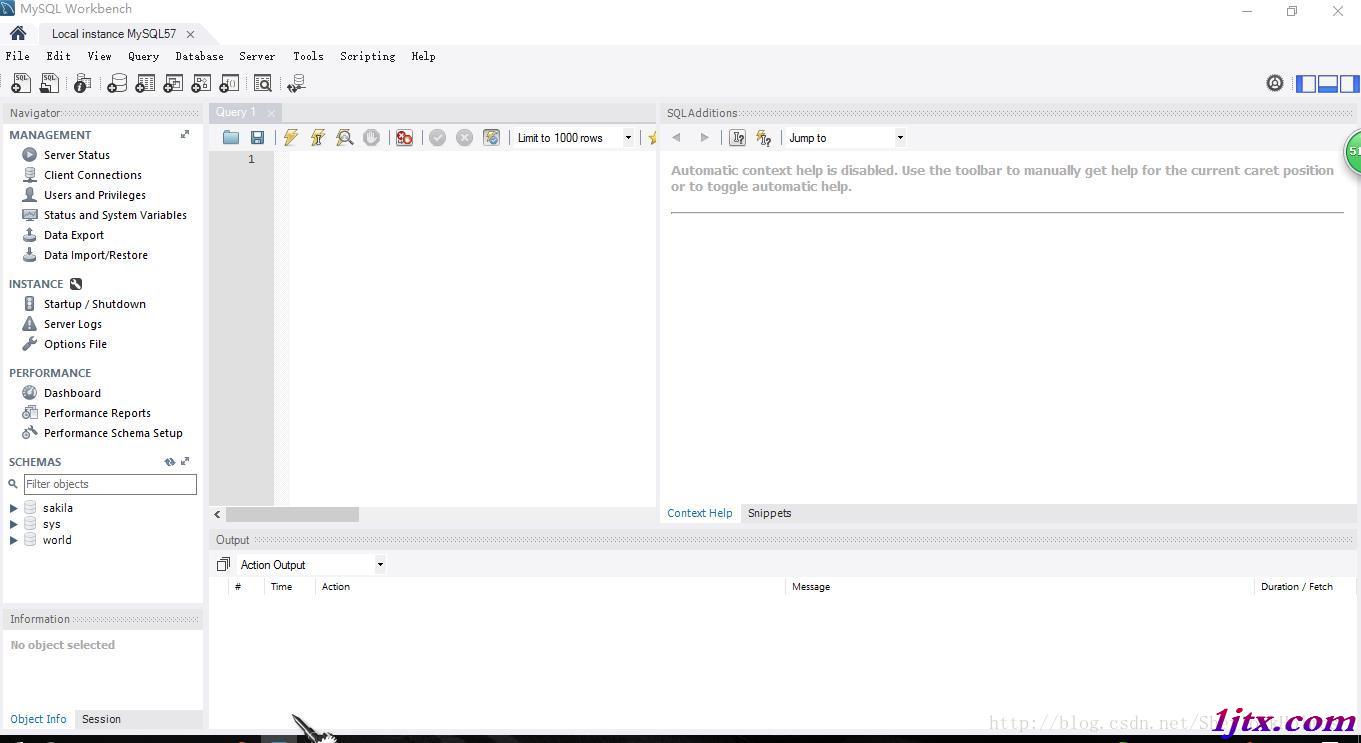Execute query with lightning bolt icon

(x=291, y=138)
